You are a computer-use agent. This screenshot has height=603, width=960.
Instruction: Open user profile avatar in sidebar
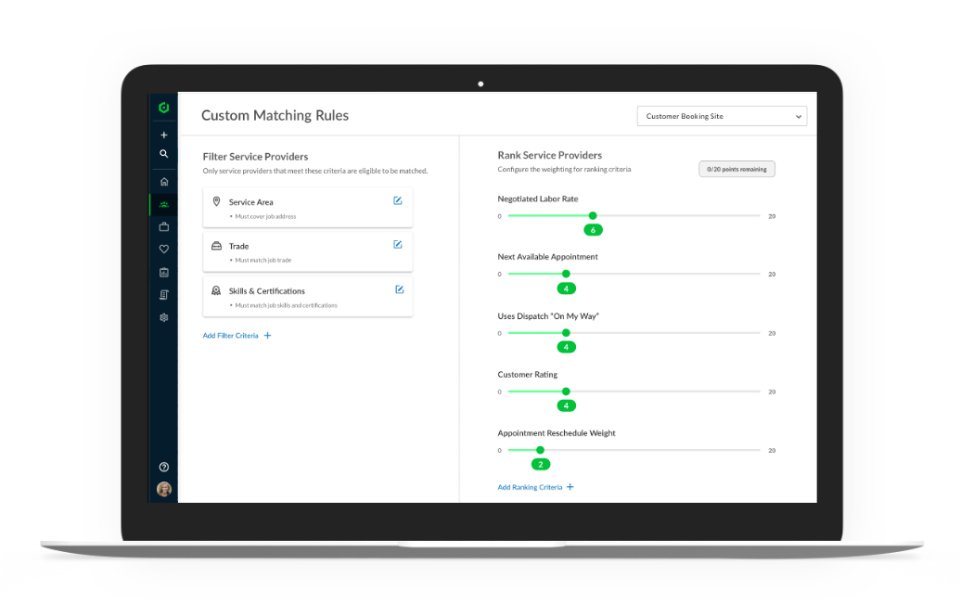(163, 489)
